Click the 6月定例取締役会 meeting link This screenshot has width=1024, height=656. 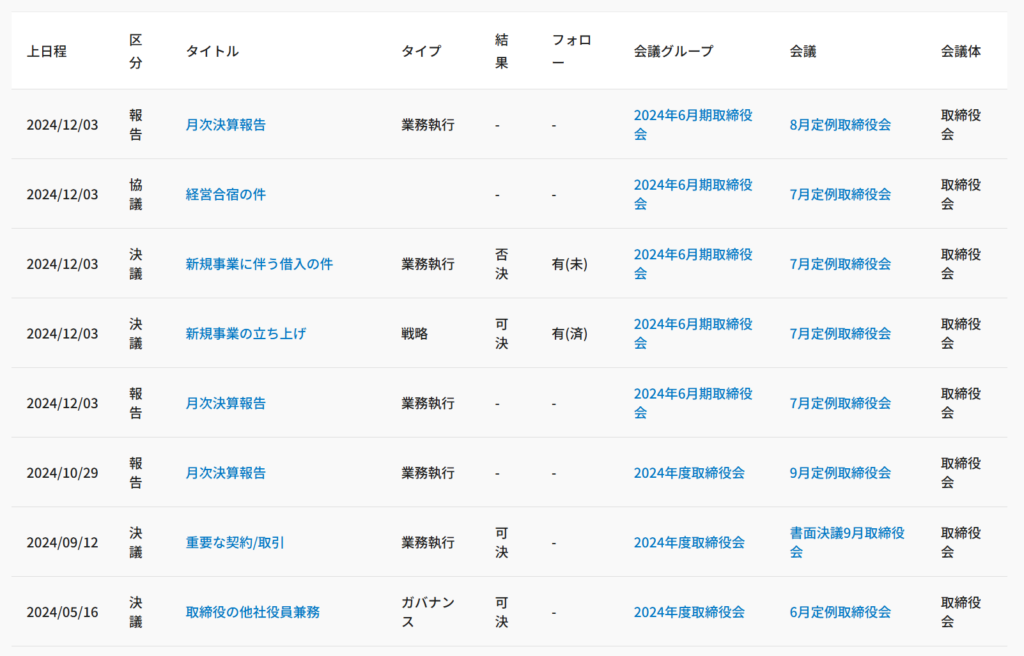839,612
